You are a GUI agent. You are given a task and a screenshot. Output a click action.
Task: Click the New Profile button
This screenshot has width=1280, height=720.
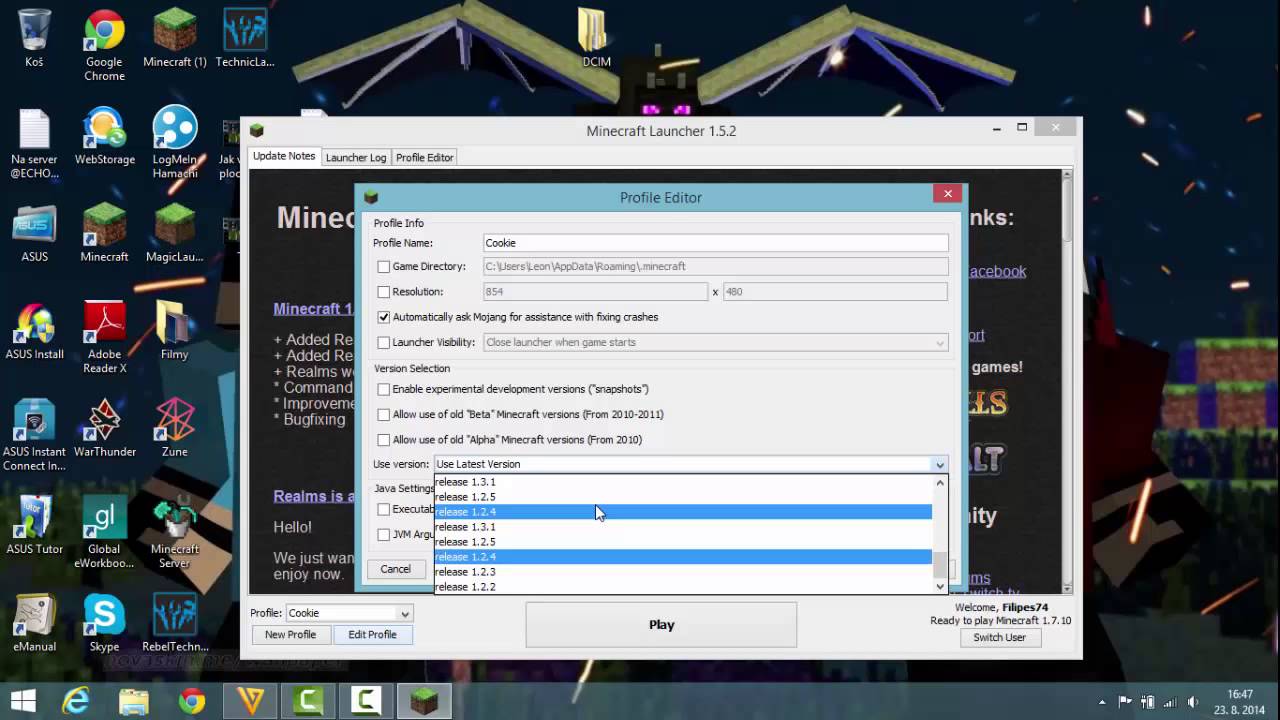pyautogui.click(x=290, y=635)
